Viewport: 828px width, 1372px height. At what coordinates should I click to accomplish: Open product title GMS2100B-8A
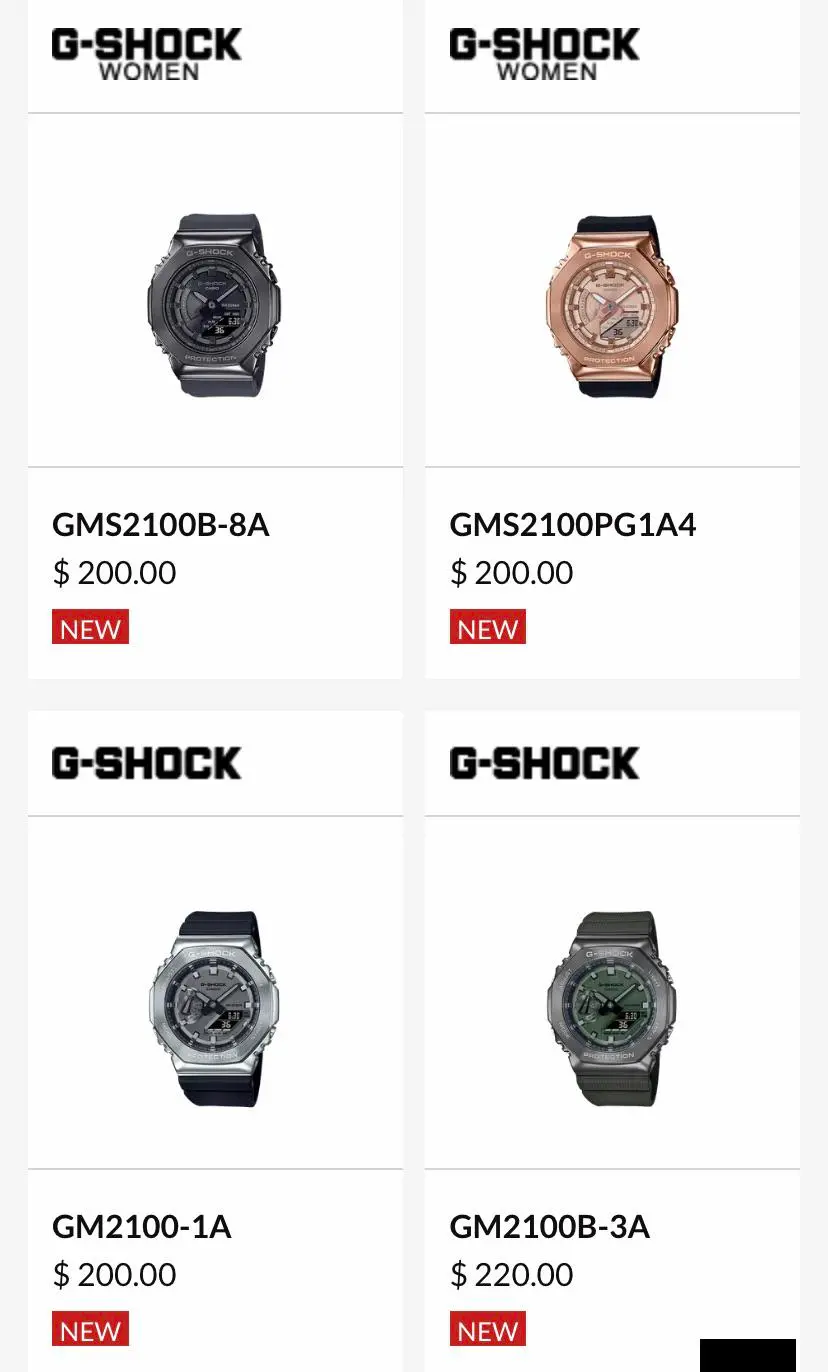click(x=161, y=524)
